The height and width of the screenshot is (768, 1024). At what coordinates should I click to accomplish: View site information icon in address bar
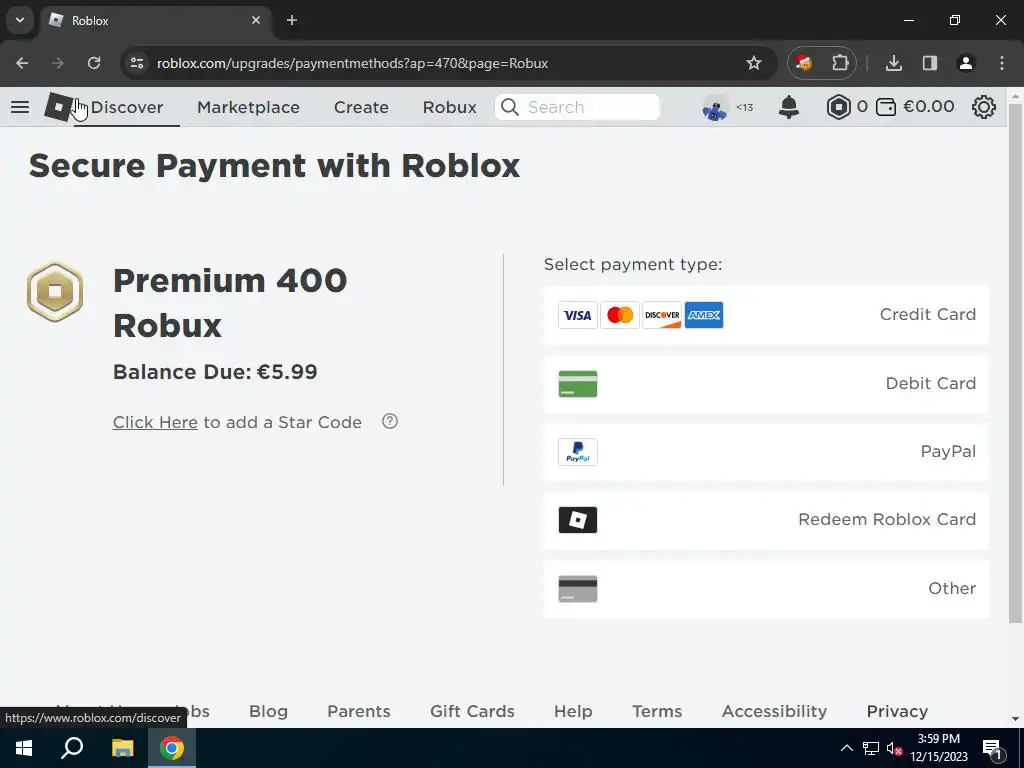pos(136,63)
